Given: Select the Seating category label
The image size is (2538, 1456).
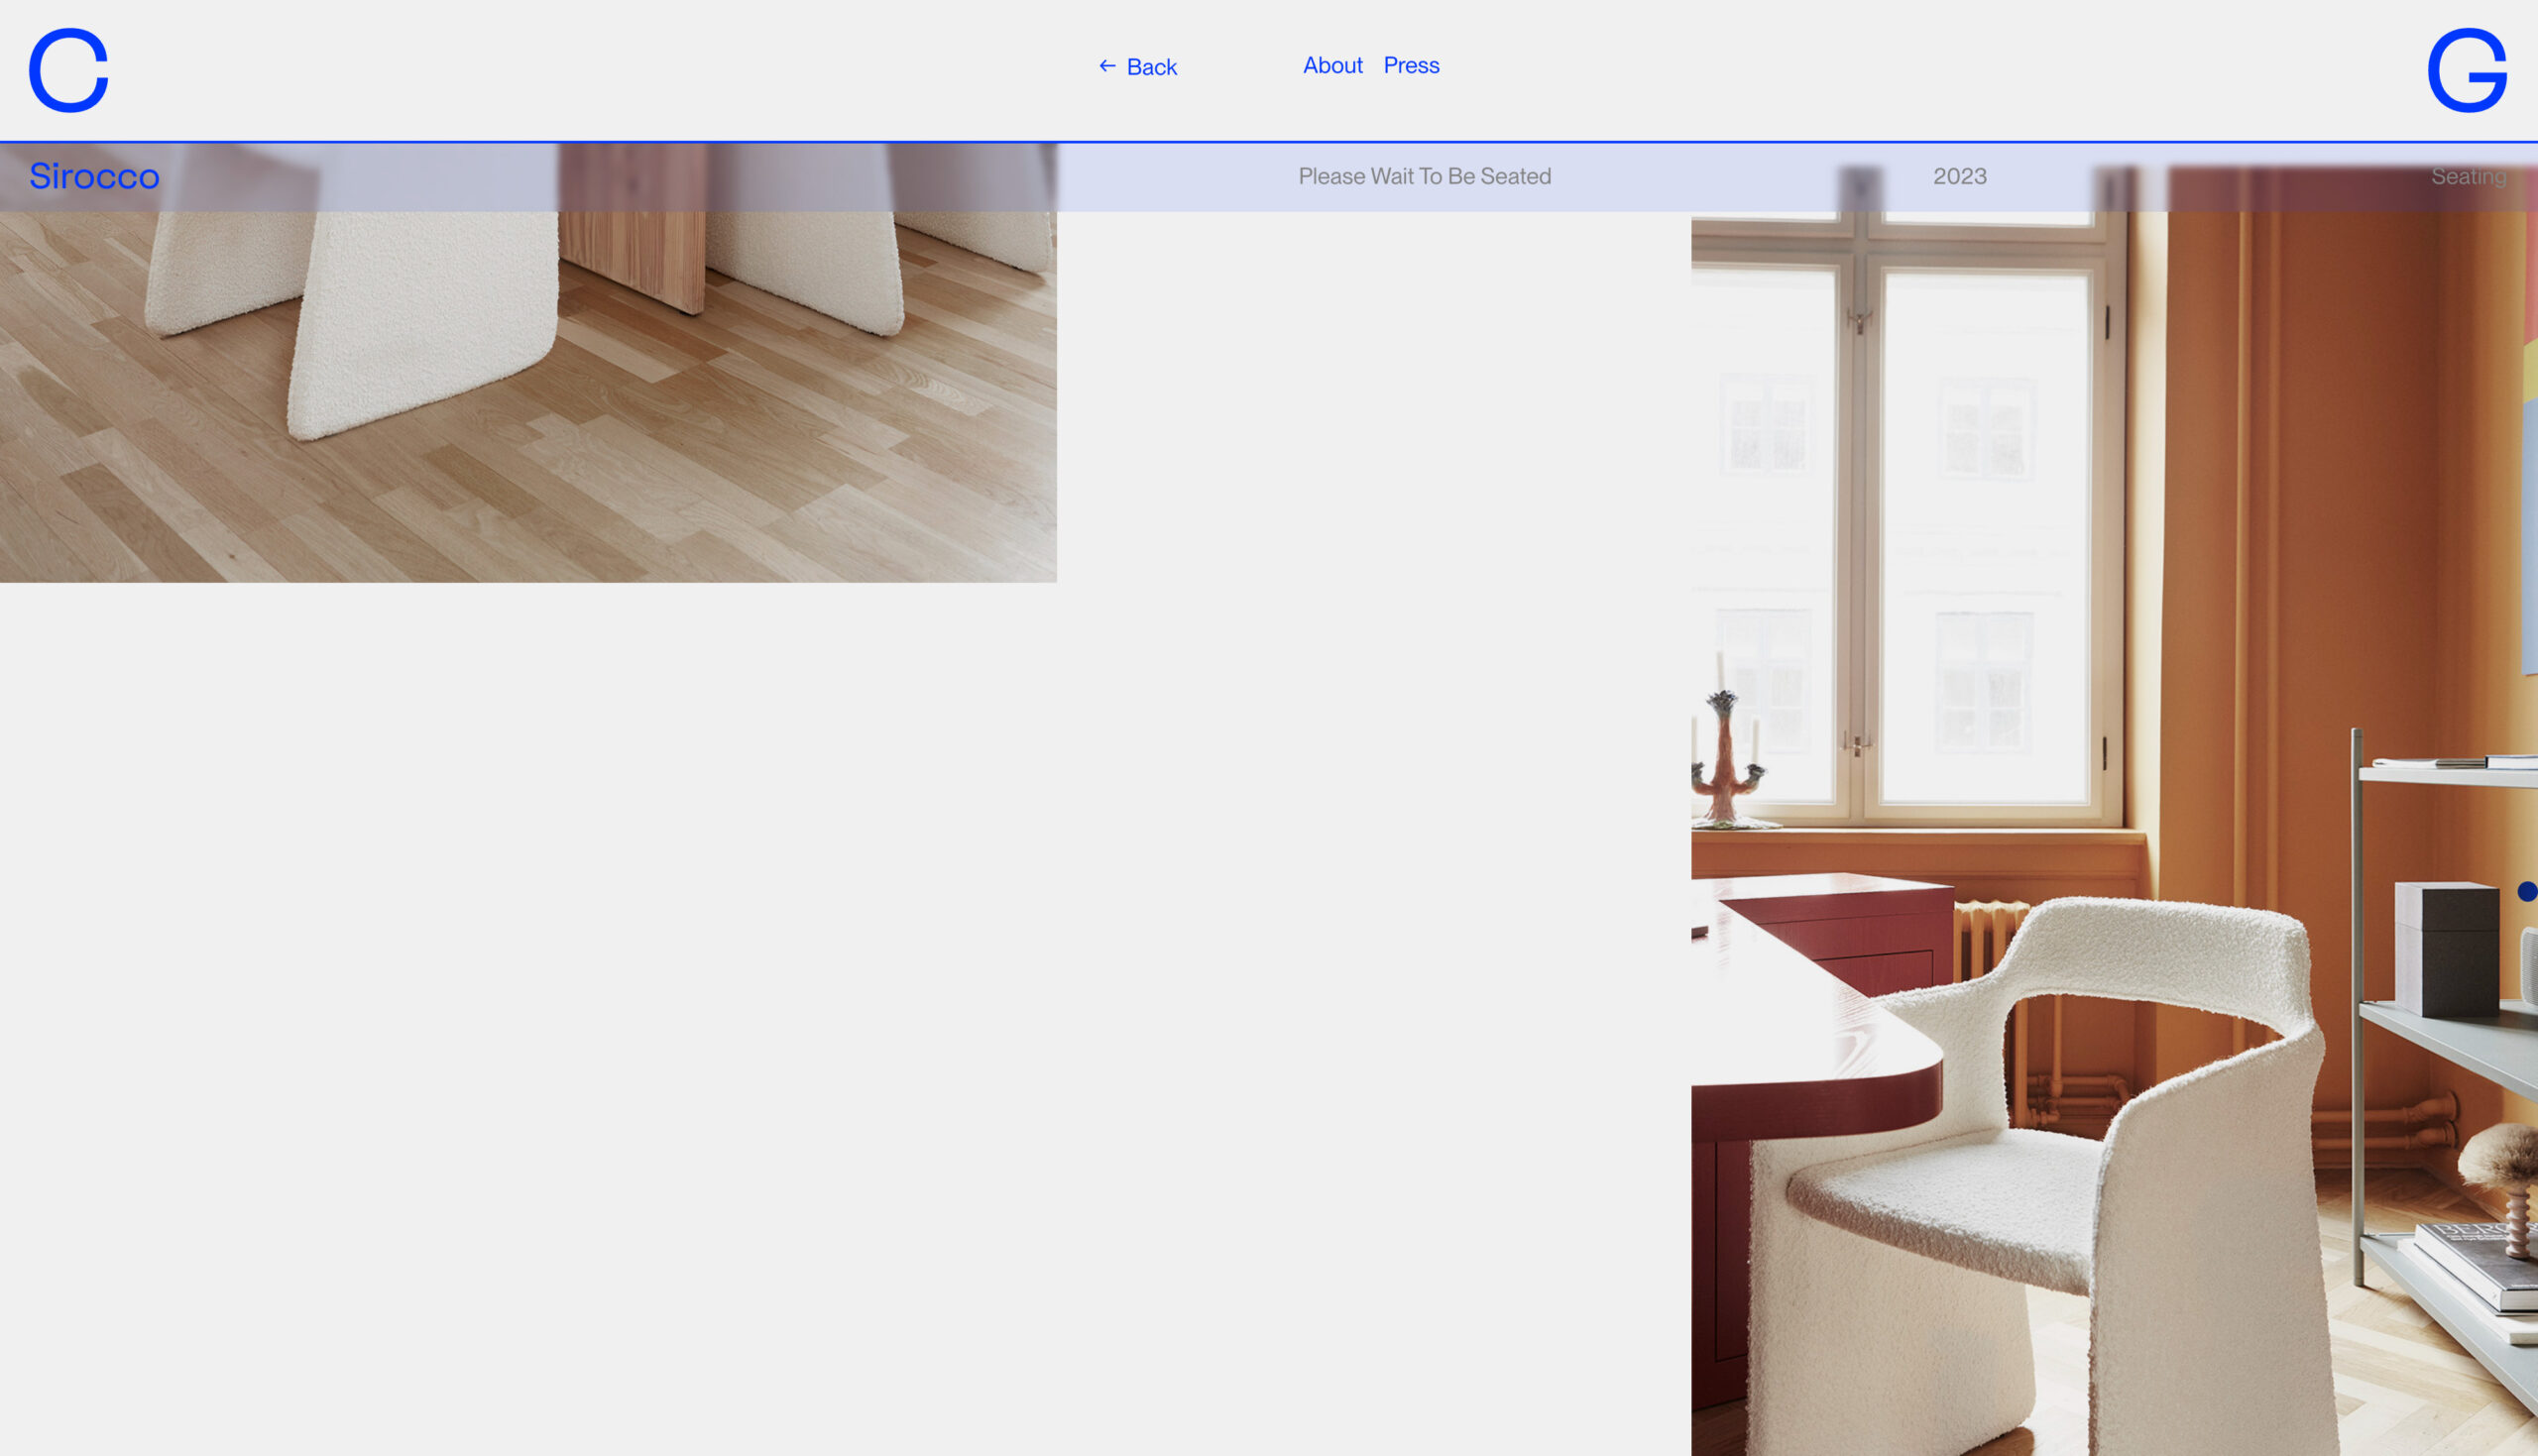Looking at the screenshot, I should [2468, 176].
